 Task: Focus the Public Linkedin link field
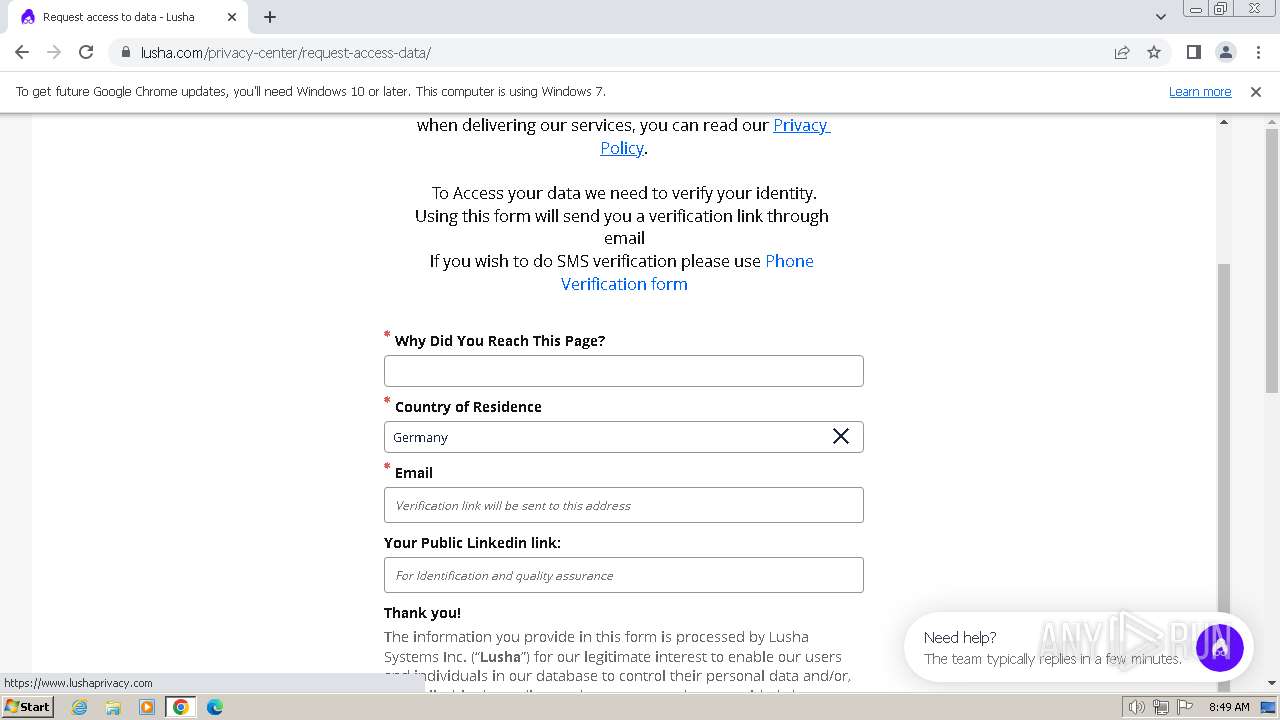624,575
